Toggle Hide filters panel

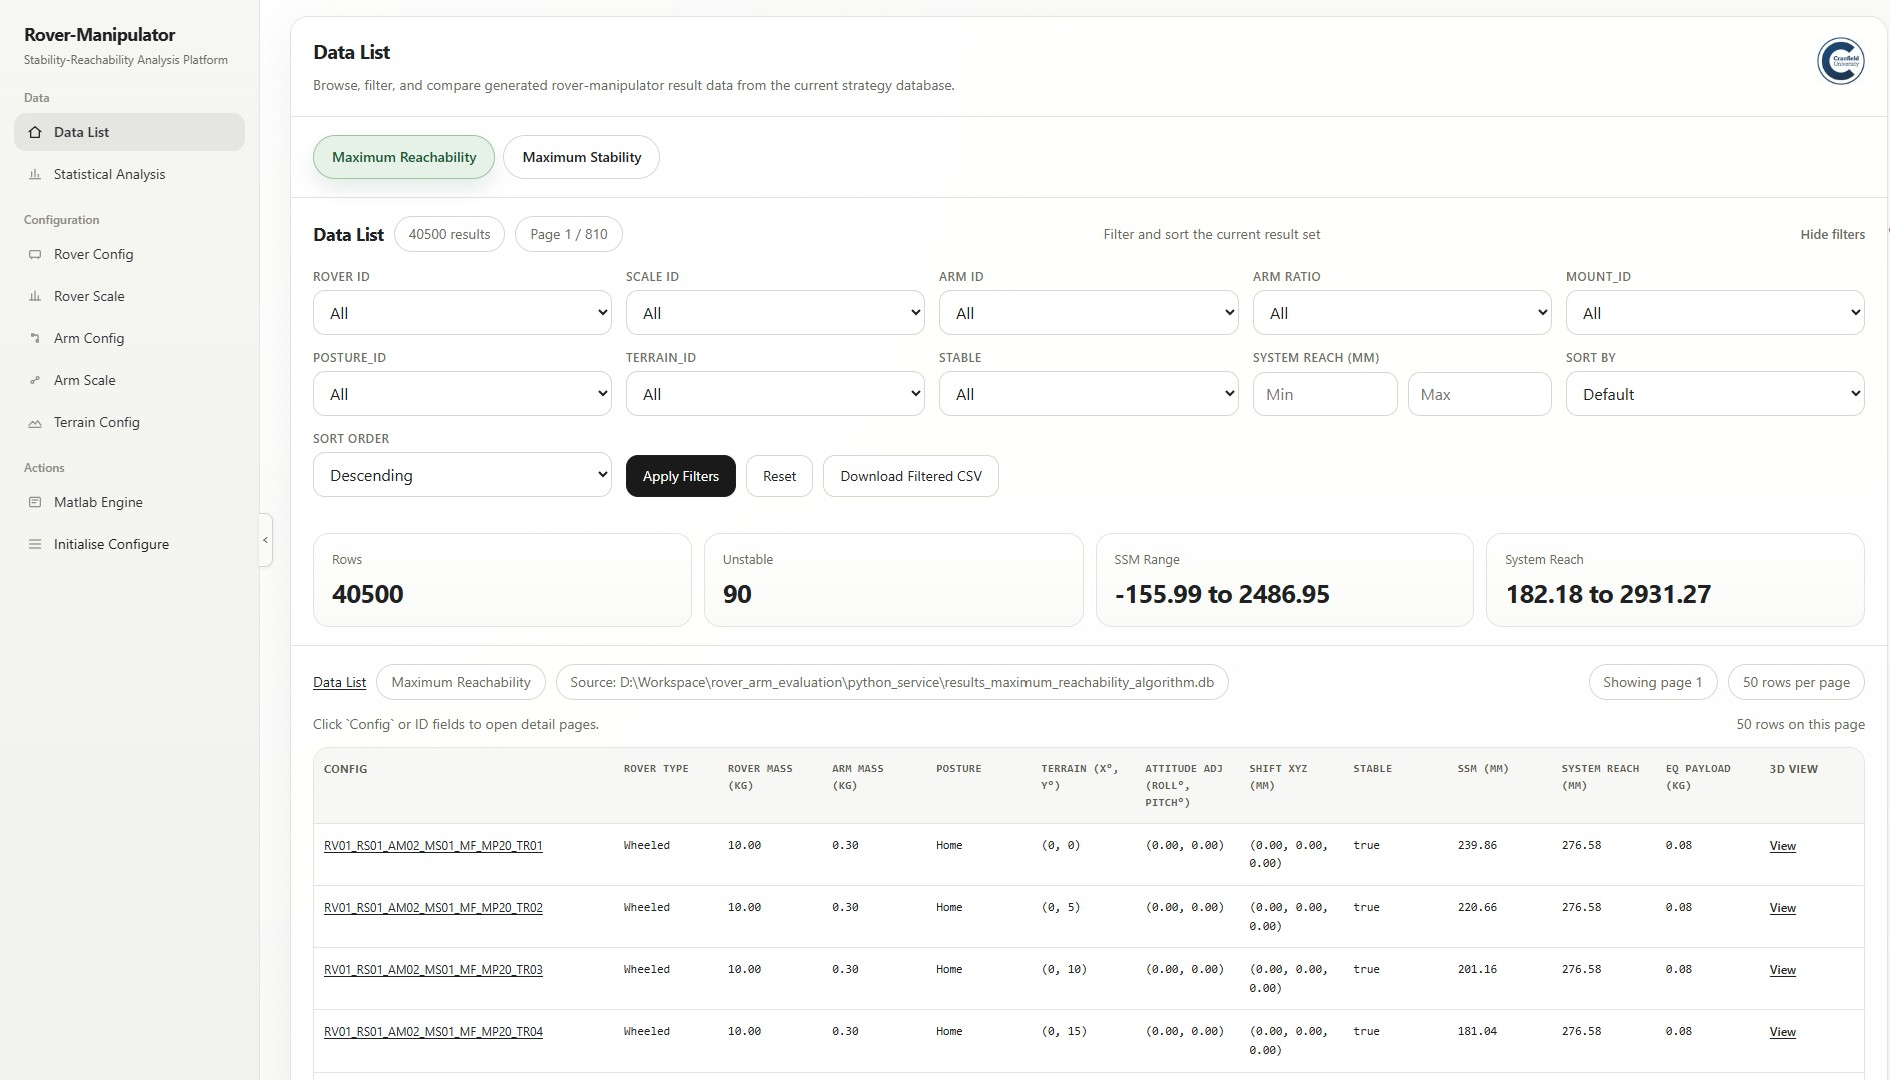(x=1832, y=234)
